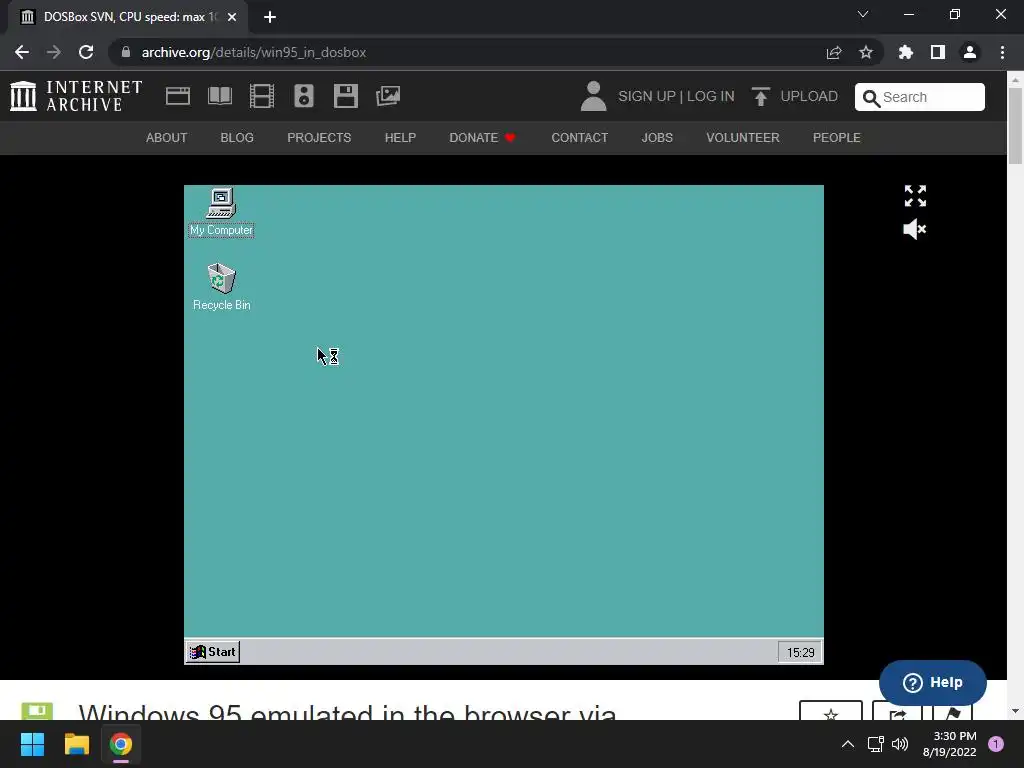Show hidden system tray icons

click(848, 744)
